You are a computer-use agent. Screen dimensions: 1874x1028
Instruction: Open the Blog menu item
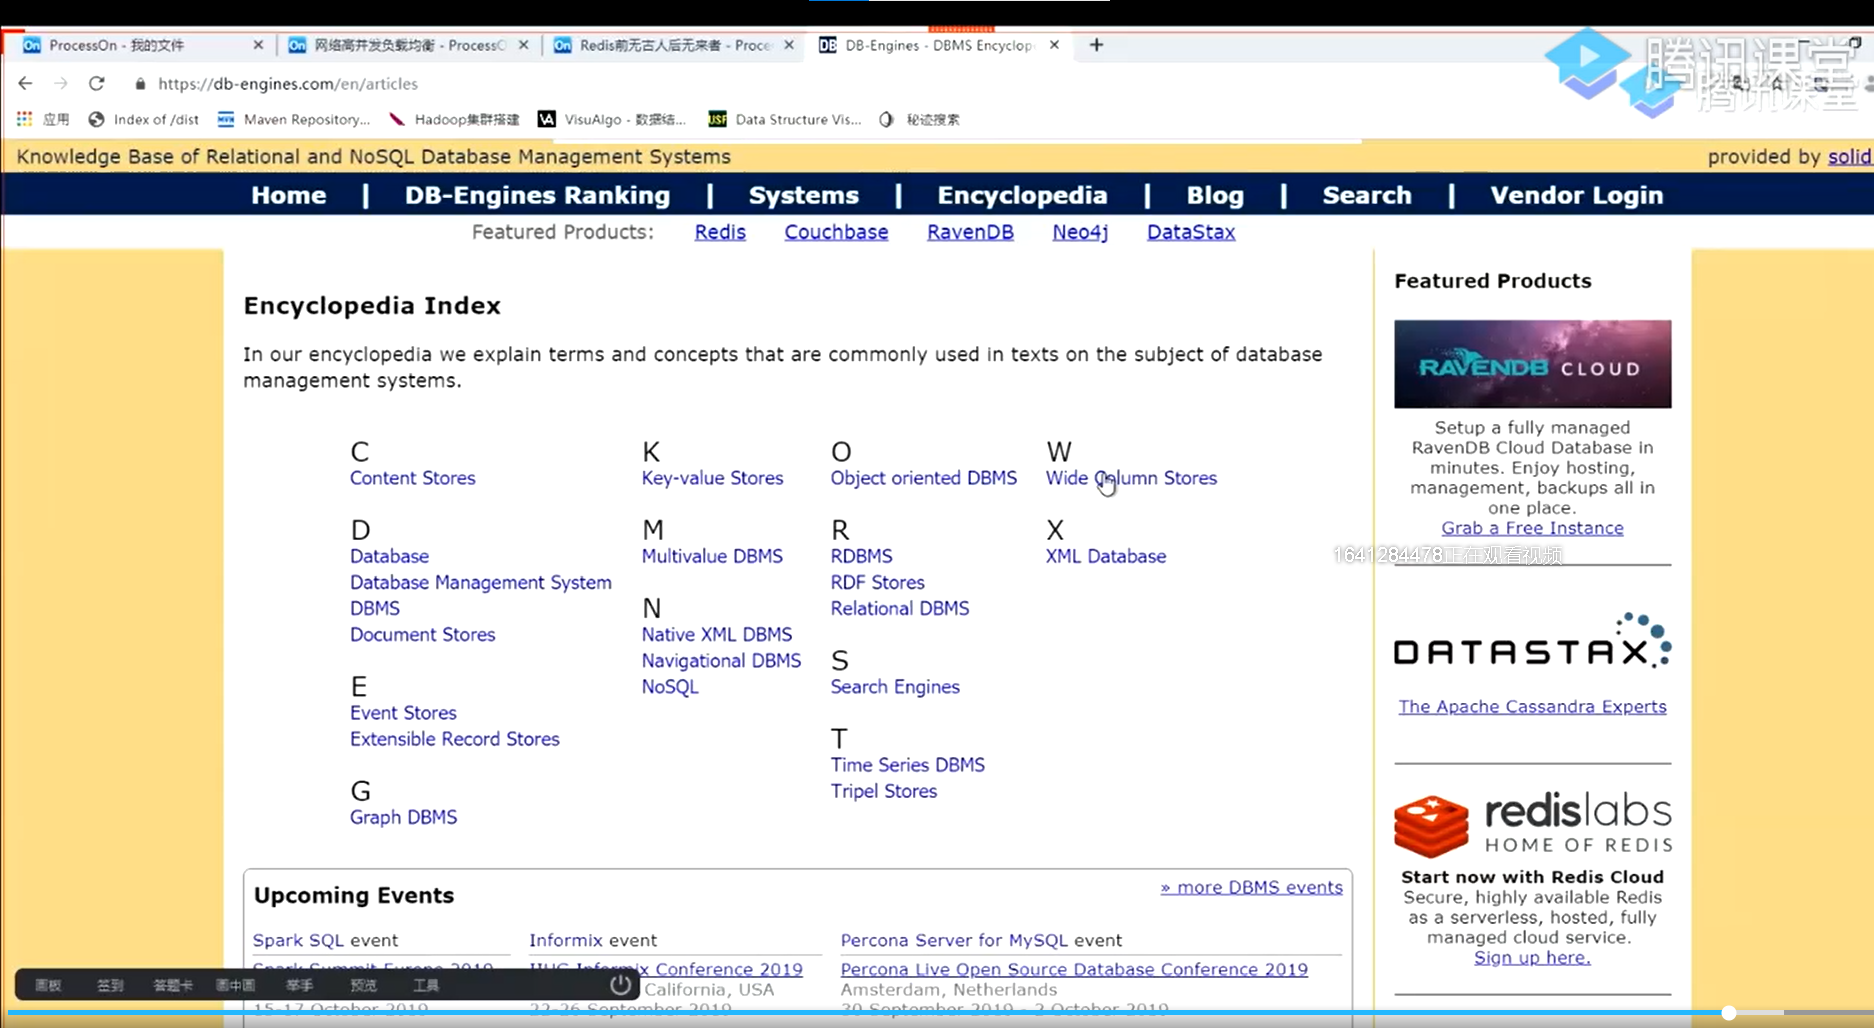(1215, 195)
